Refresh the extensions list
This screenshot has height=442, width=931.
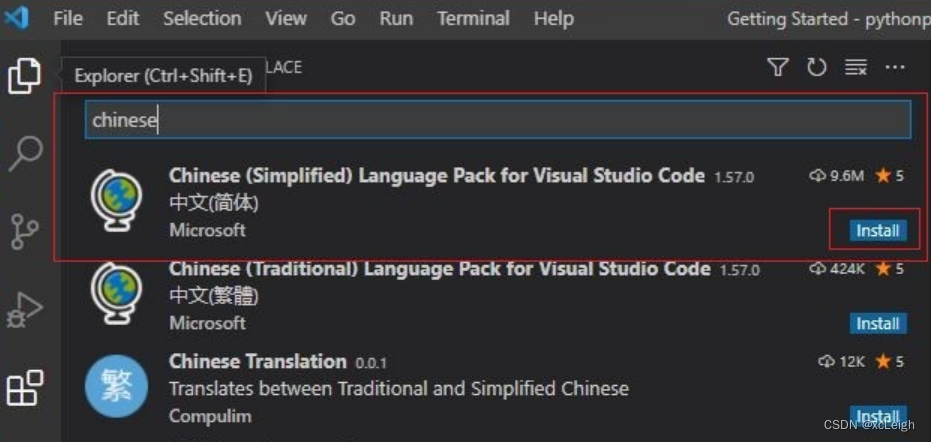coord(816,67)
